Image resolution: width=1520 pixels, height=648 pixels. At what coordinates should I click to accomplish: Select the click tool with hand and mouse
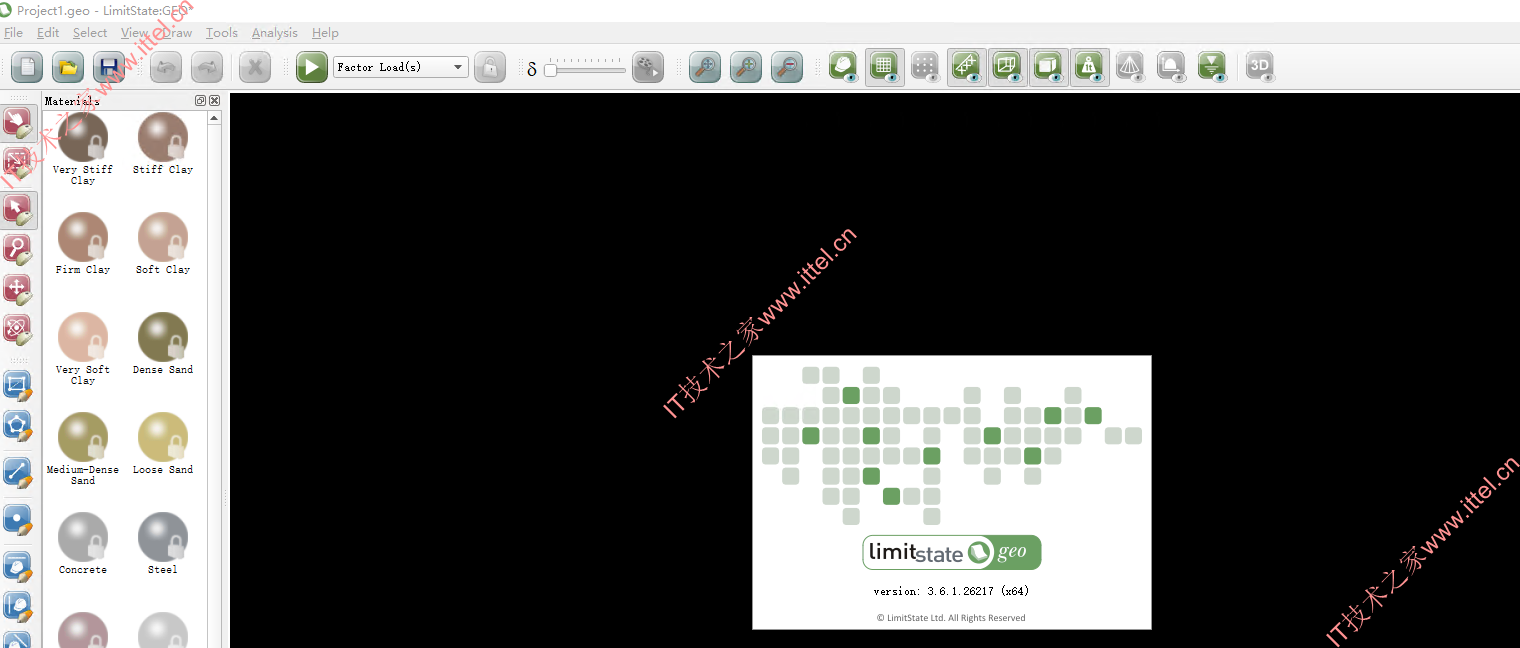(18, 124)
